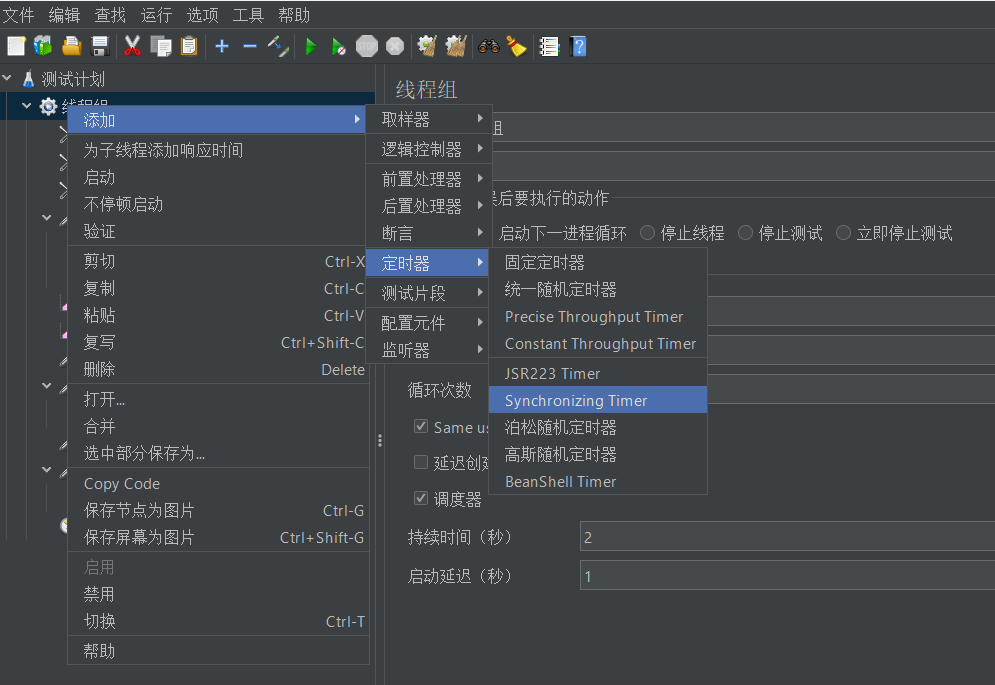The height and width of the screenshot is (685, 995).
Task: Click the Search binoculars icon
Action: click(x=489, y=46)
